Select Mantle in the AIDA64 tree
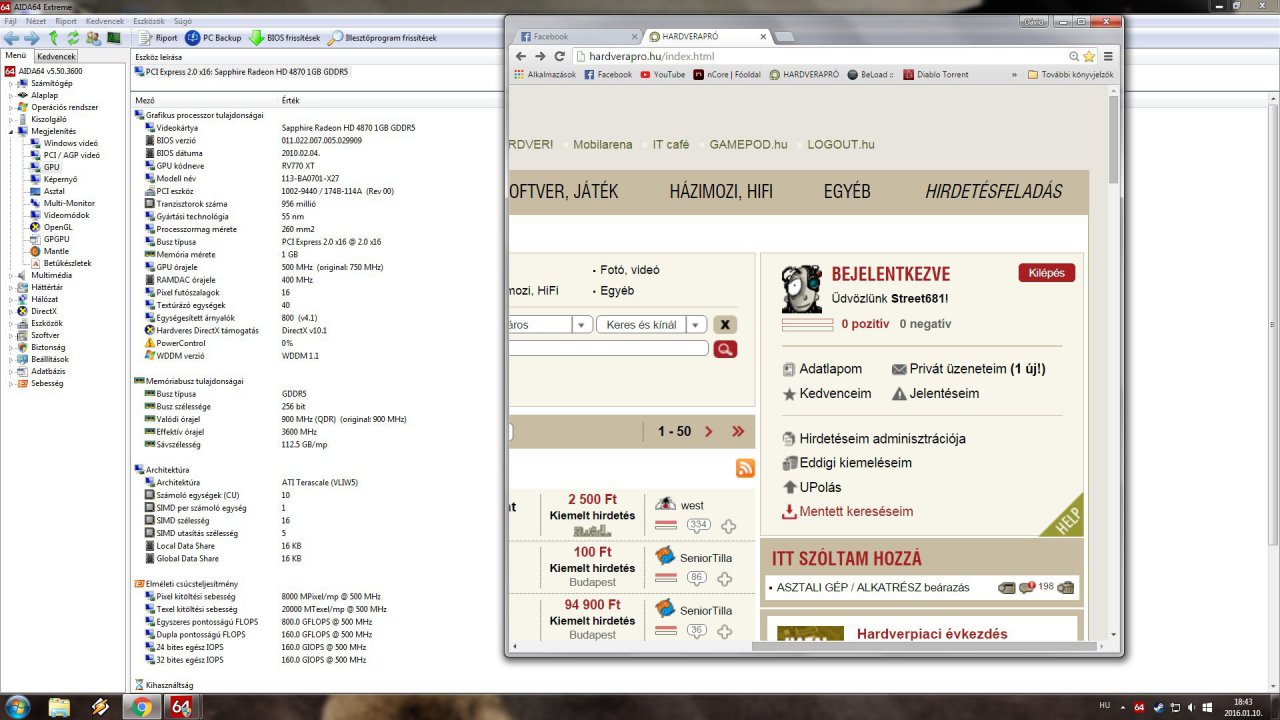 49,251
